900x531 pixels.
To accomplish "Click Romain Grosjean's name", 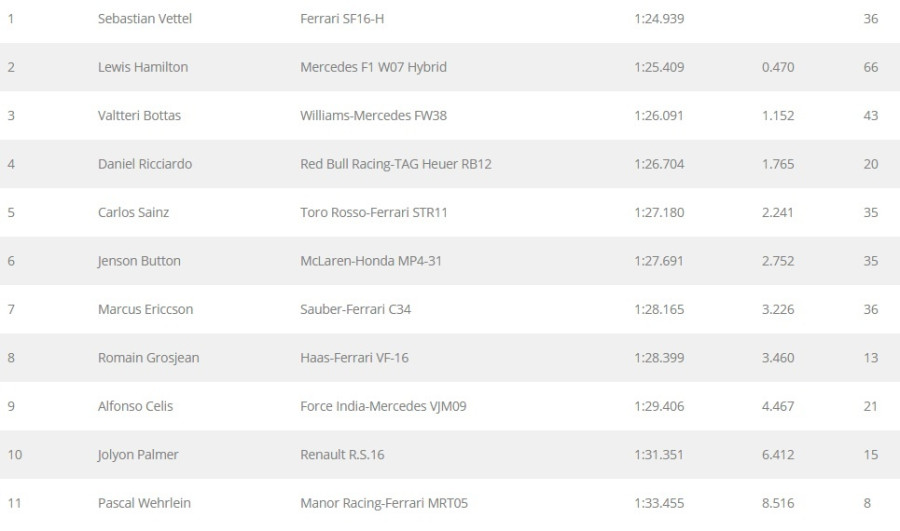I will (x=148, y=358).
